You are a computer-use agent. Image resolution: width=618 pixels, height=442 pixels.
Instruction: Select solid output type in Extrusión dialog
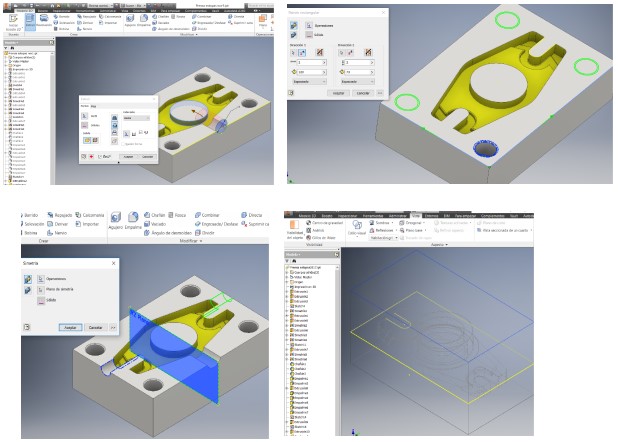click(x=87, y=140)
